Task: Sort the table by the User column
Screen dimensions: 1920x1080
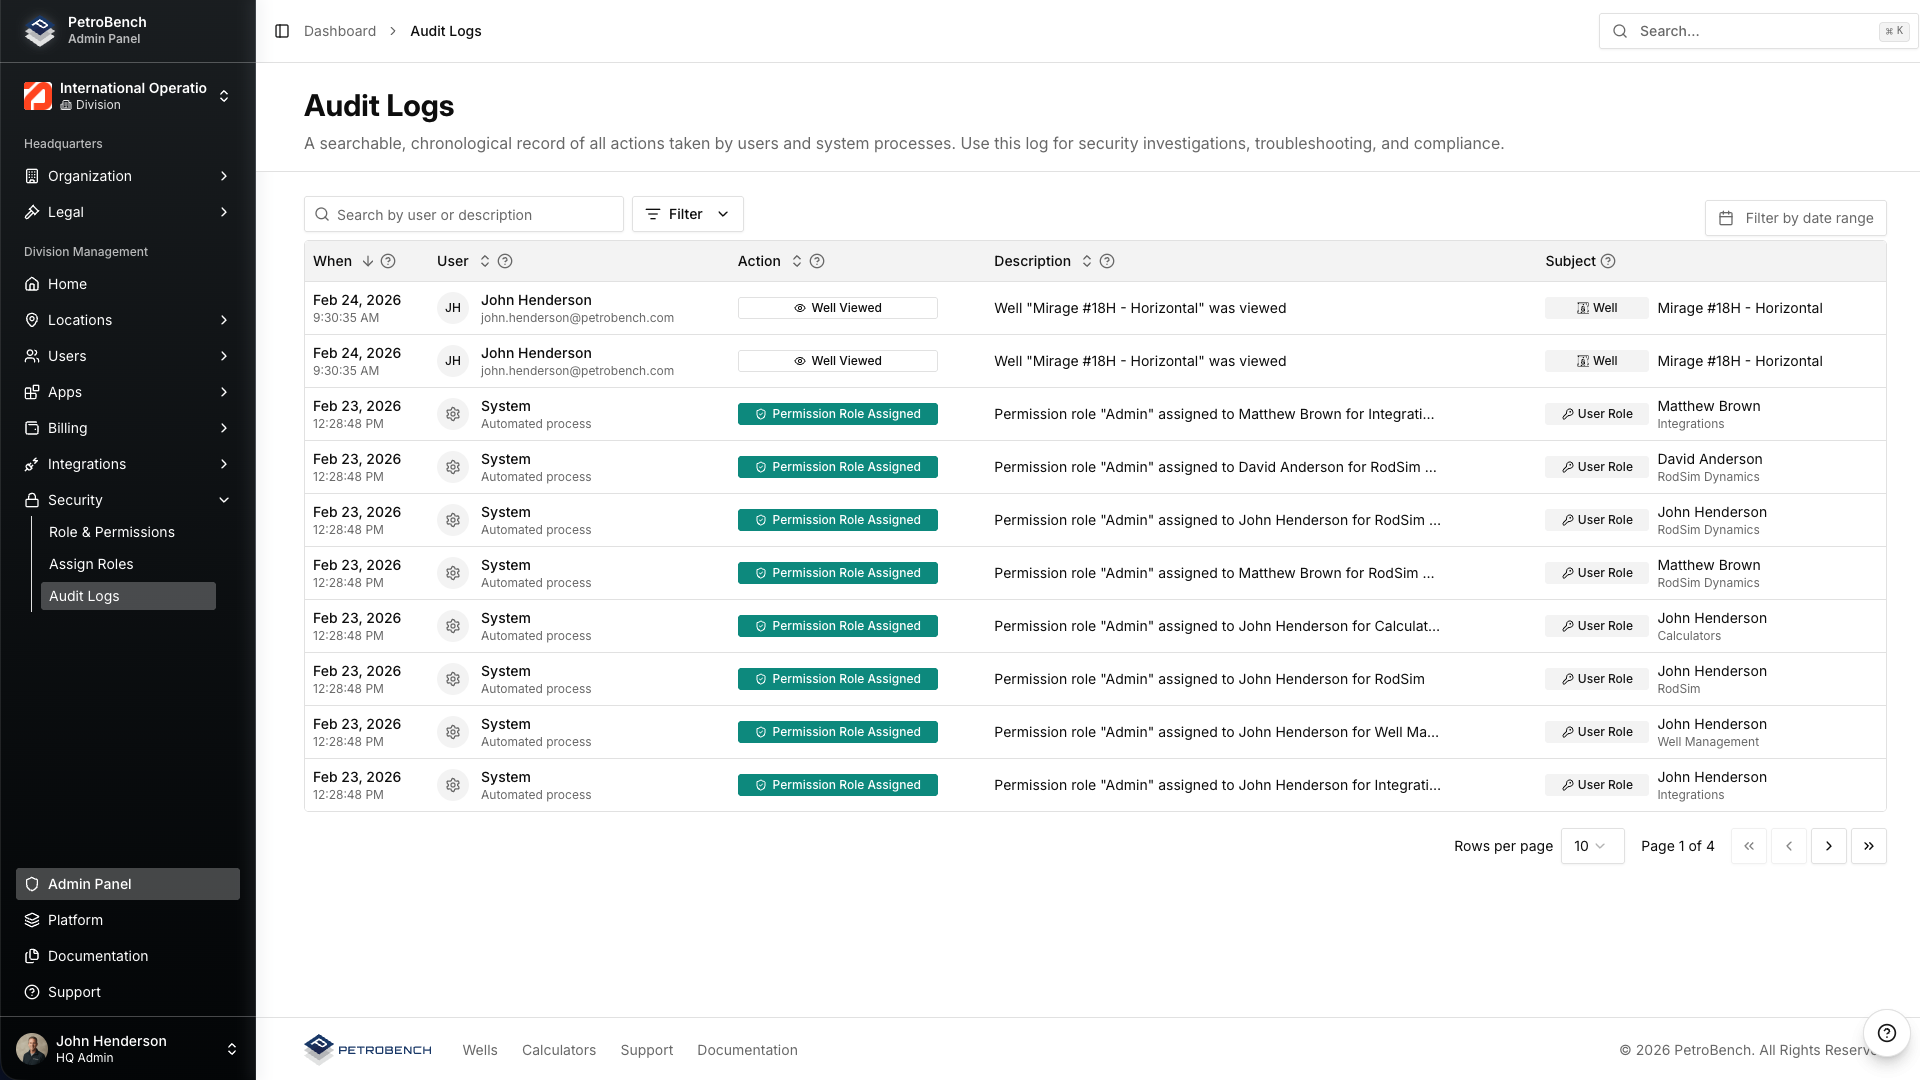Action: (x=484, y=261)
